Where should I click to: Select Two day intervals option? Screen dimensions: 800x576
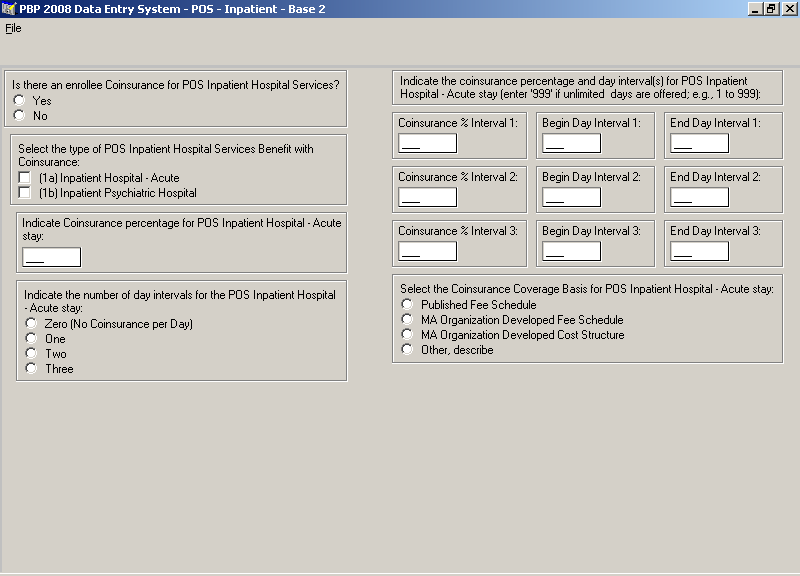[31, 353]
